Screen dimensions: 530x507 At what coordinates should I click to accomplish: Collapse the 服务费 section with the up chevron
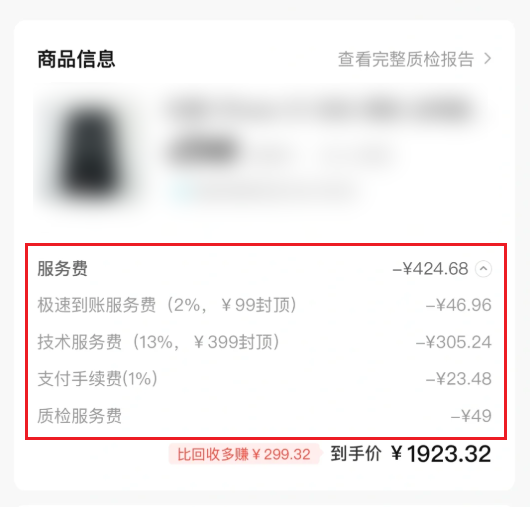point(483,269)
